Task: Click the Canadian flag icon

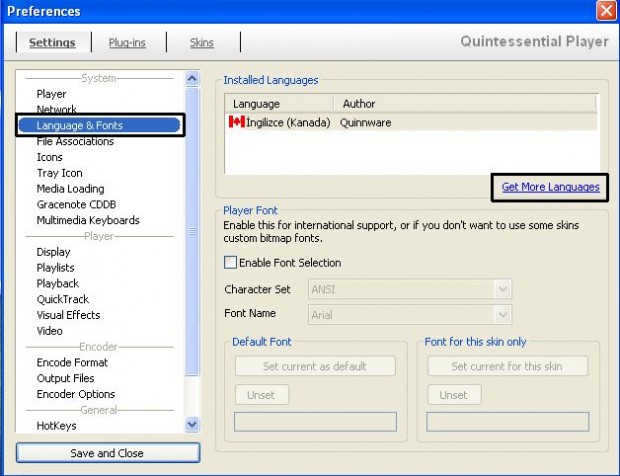Action: 236,122
